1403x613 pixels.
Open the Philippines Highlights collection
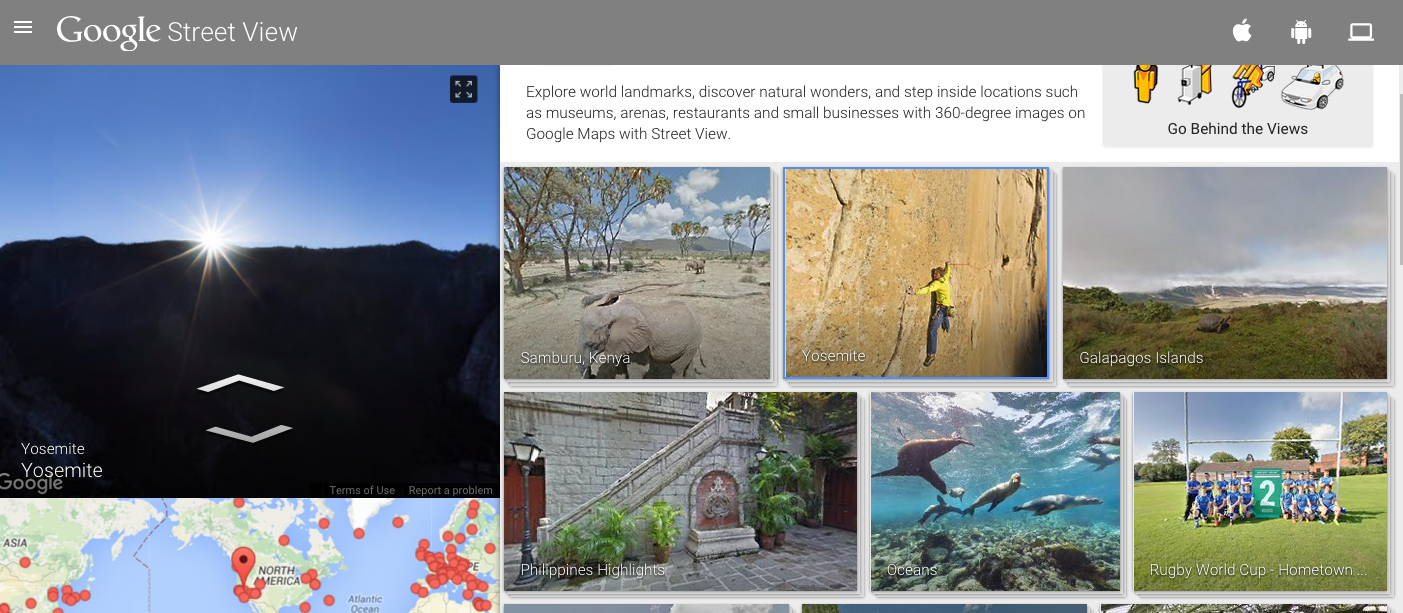[x=680, y=491]
